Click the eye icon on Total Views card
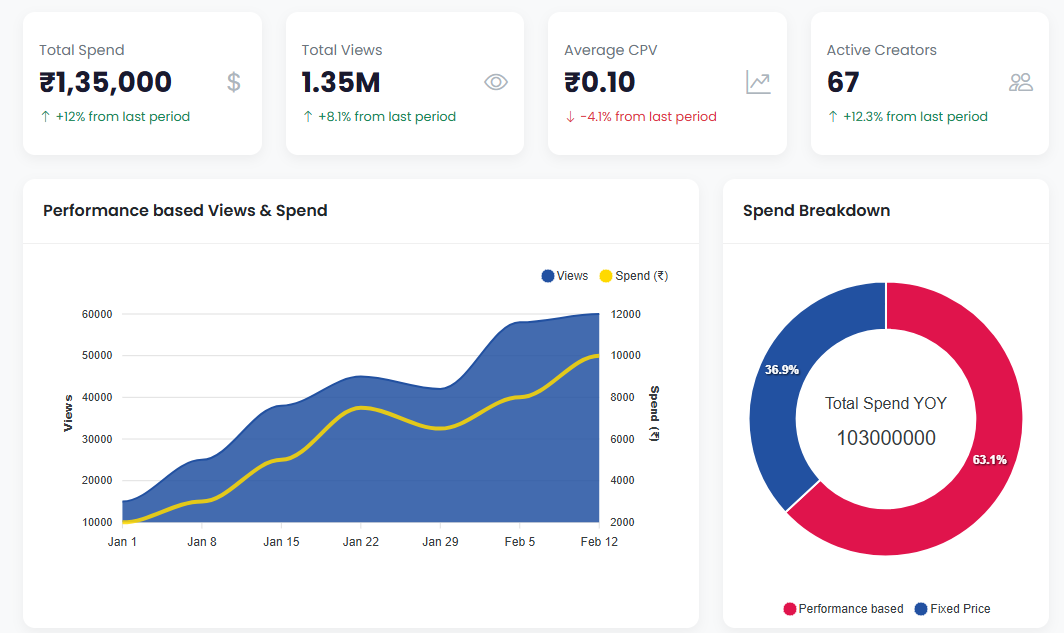This screenshot has height=633, width=1064. [x=496, y=83]
